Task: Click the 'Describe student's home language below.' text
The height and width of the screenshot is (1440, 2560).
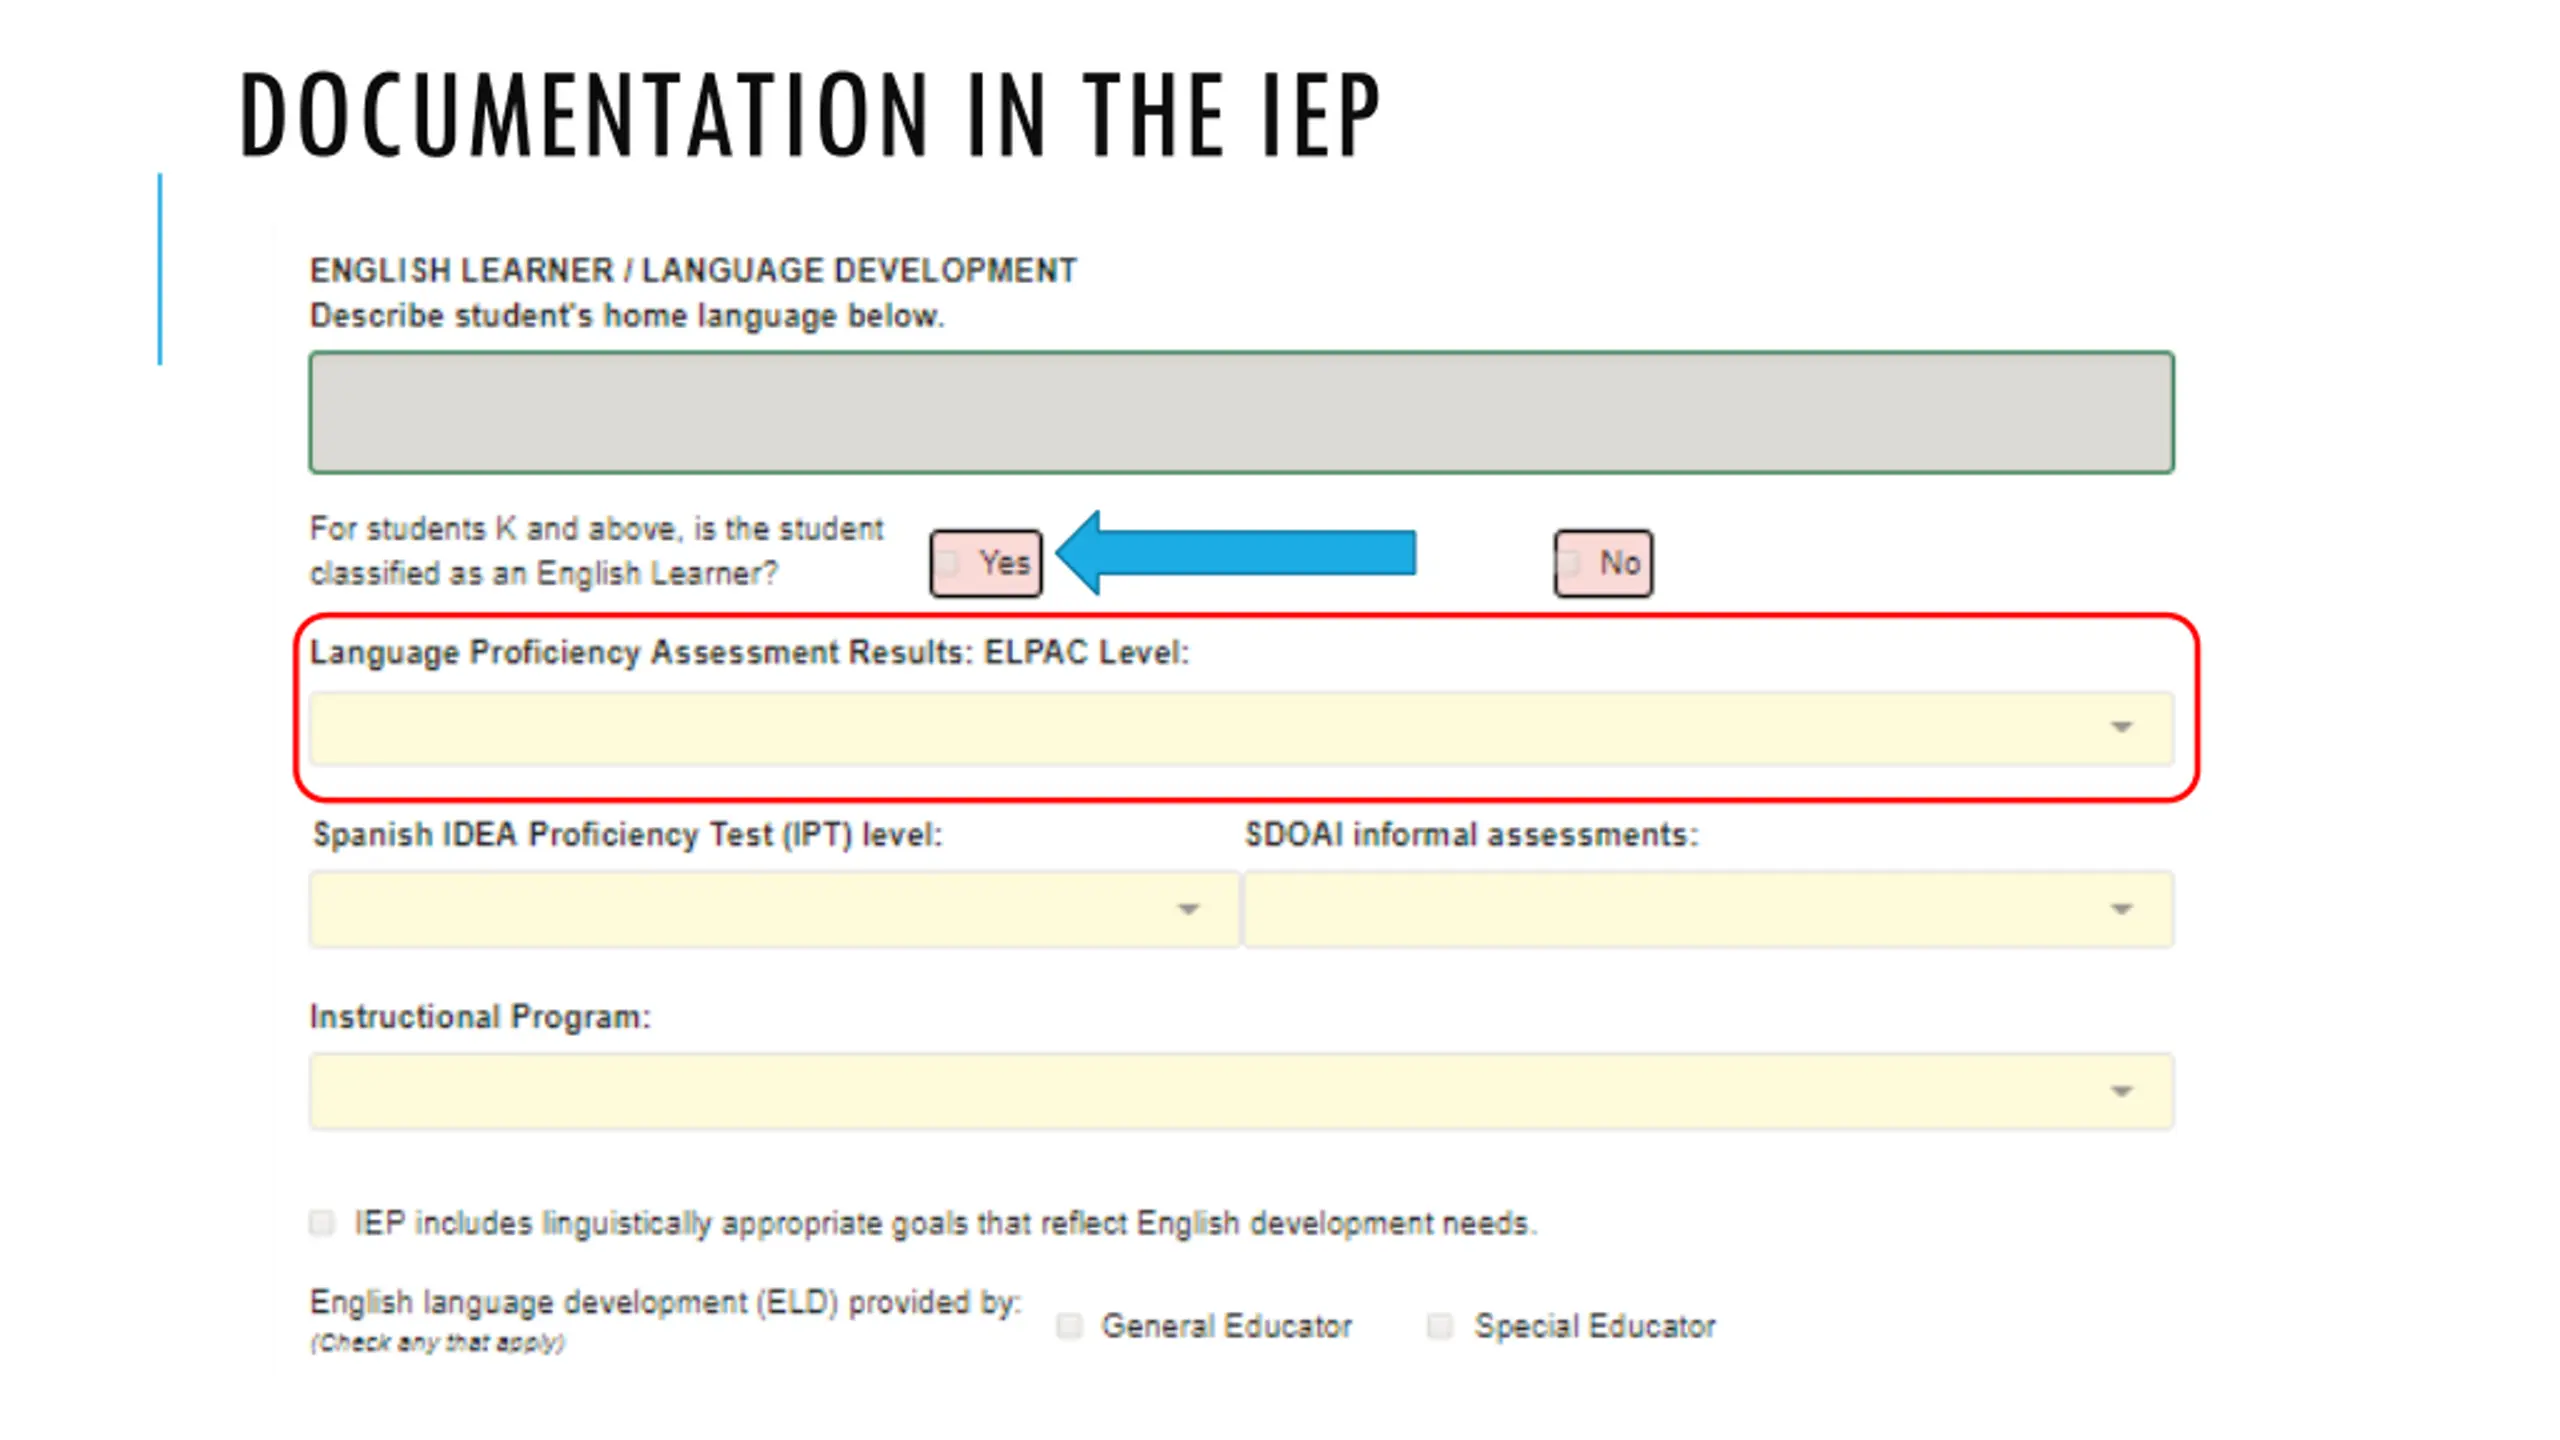Action: (x=627, y=316)
